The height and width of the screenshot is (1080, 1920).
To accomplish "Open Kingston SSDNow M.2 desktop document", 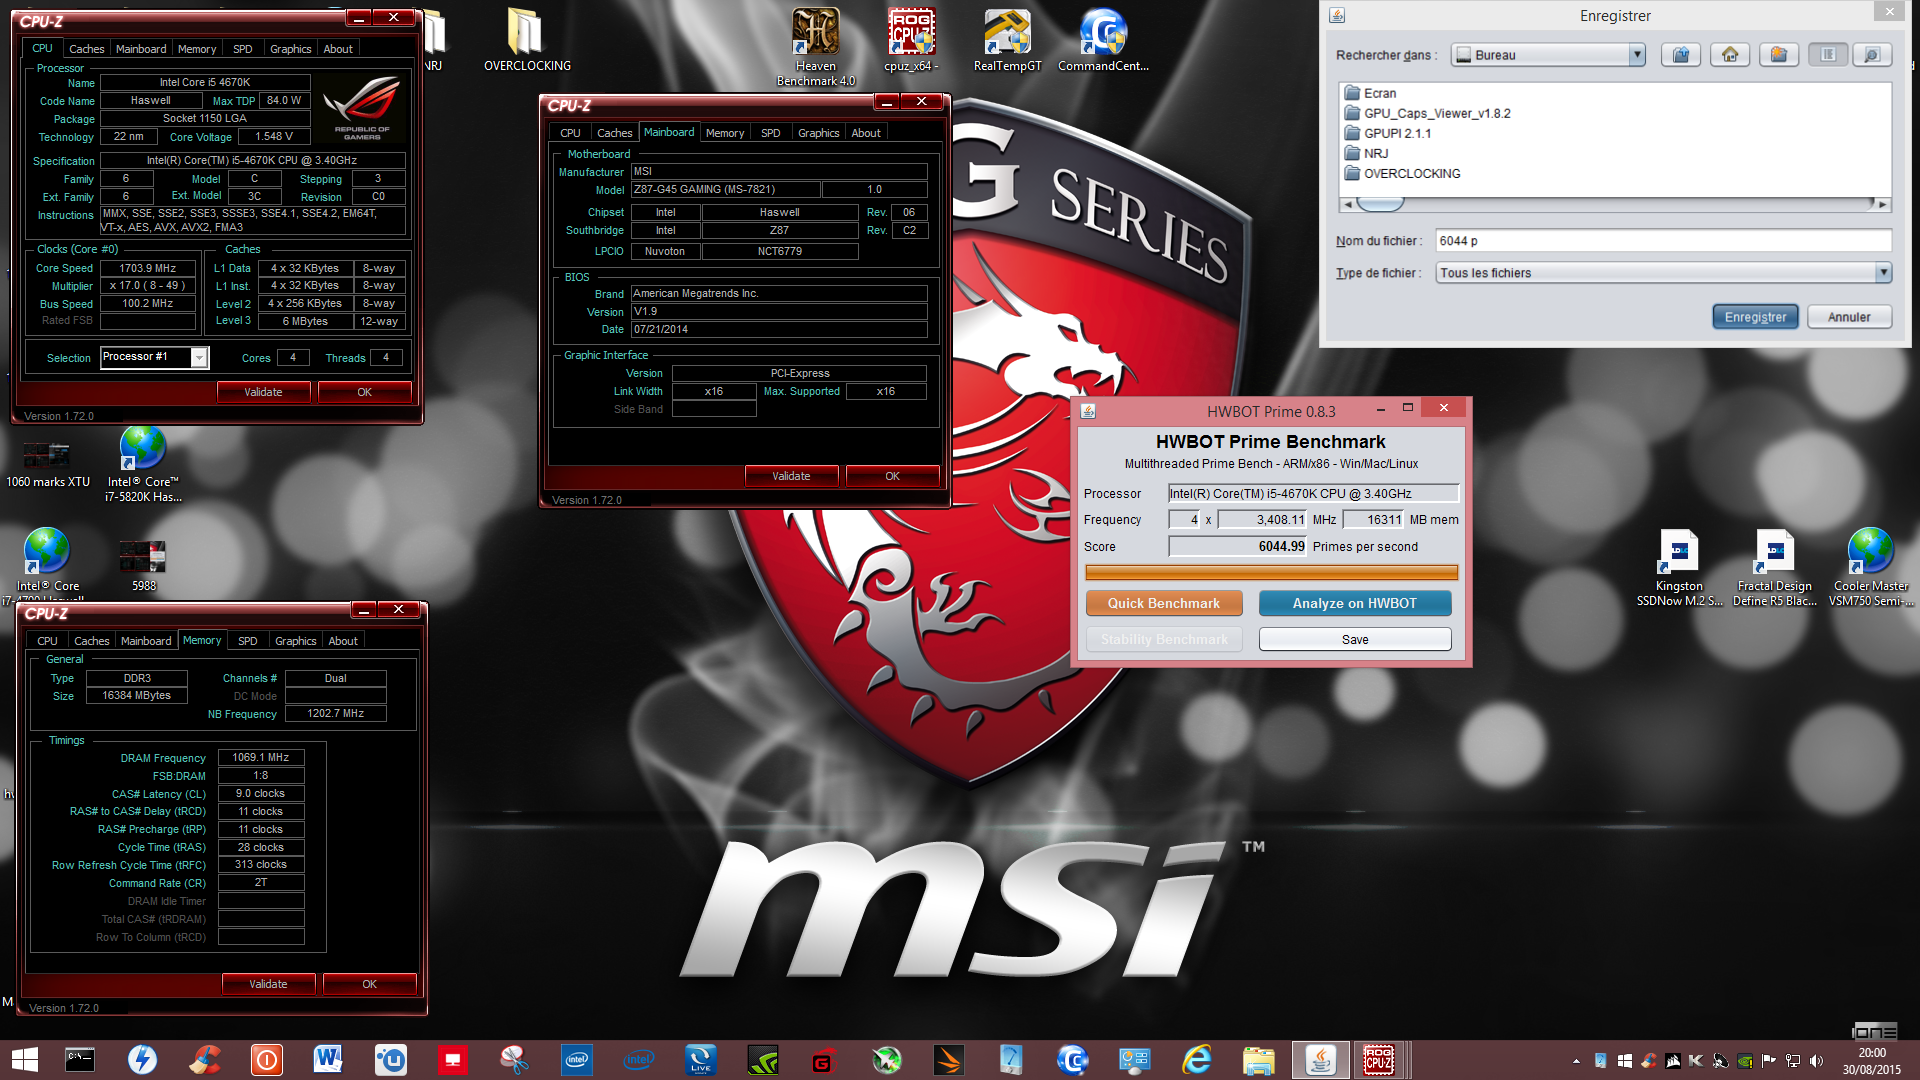I will [x=1679, y=568].
